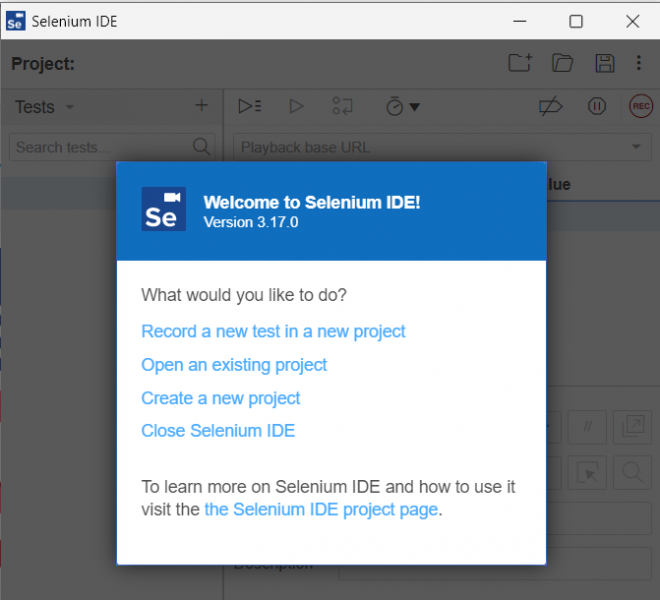Start recording with the REC button

640,106
